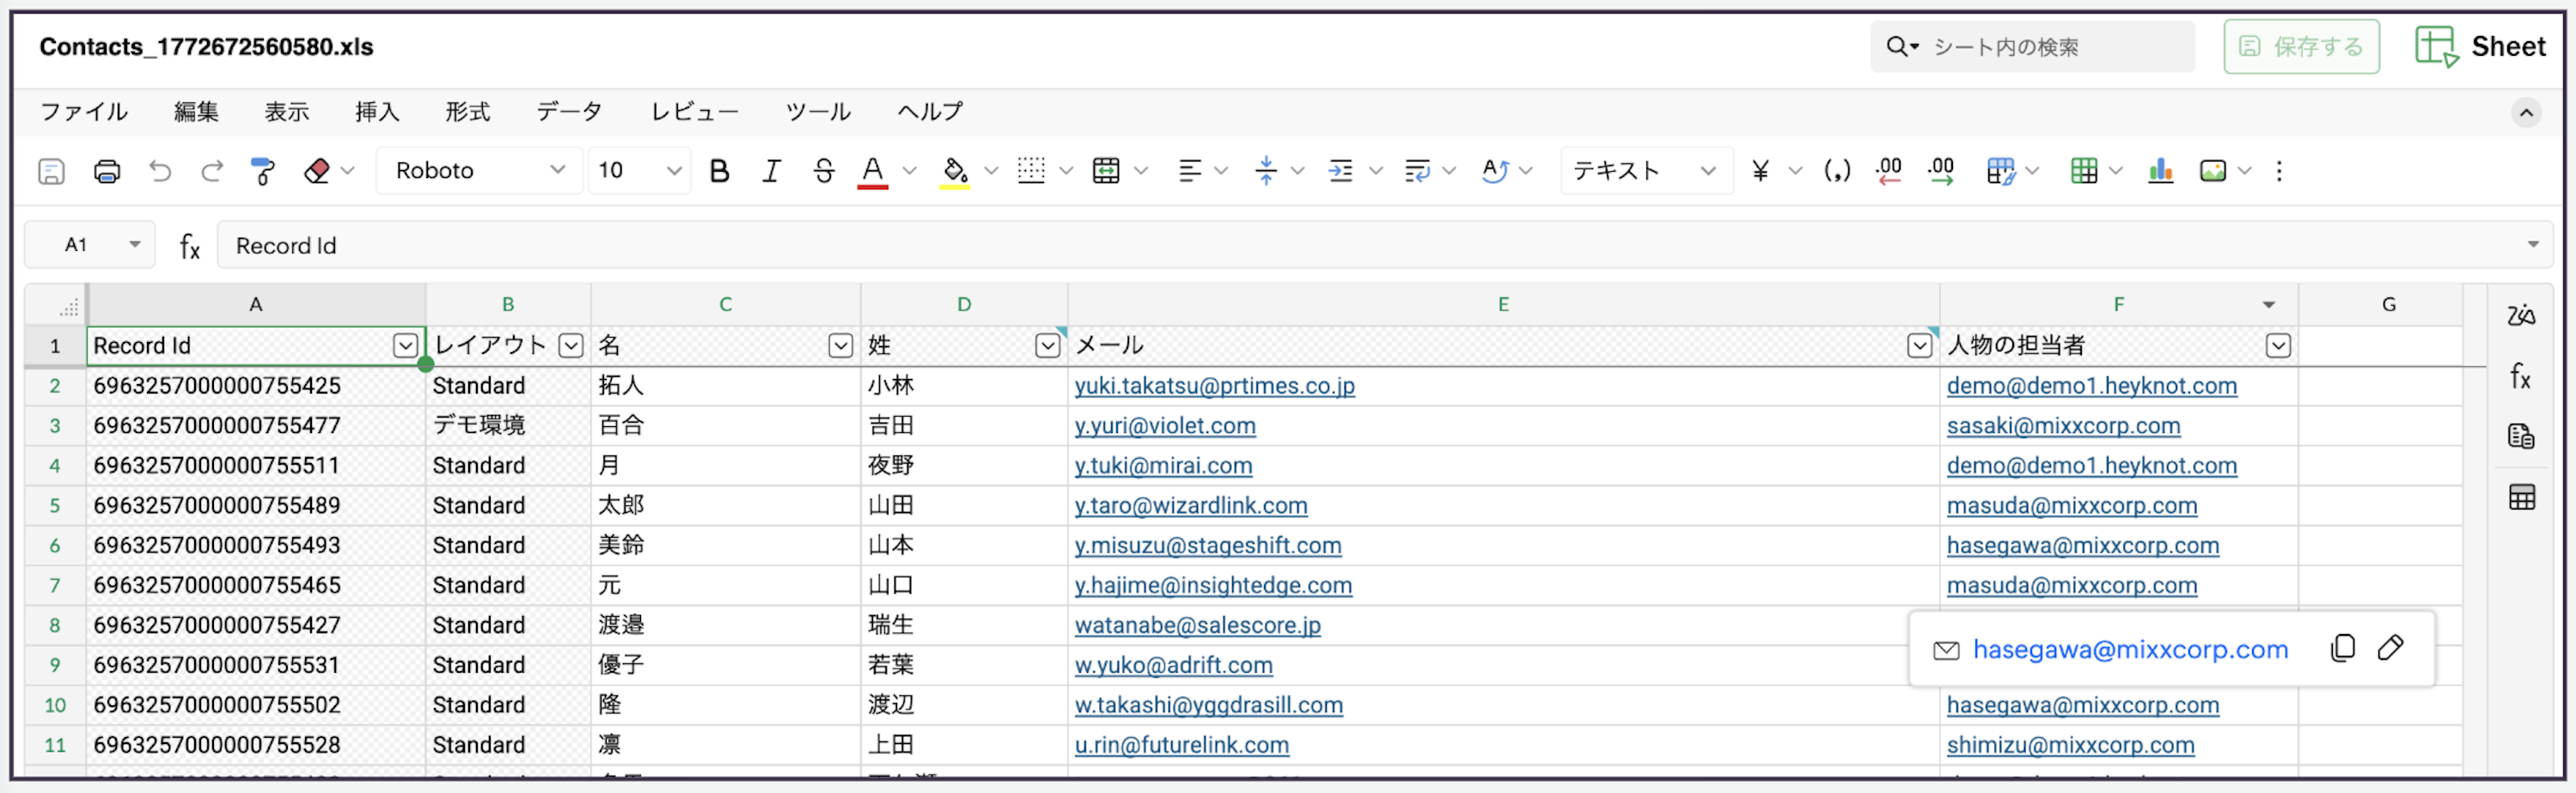Open the 姓 column filter
2576x793 pixels.
(1048, 346)
